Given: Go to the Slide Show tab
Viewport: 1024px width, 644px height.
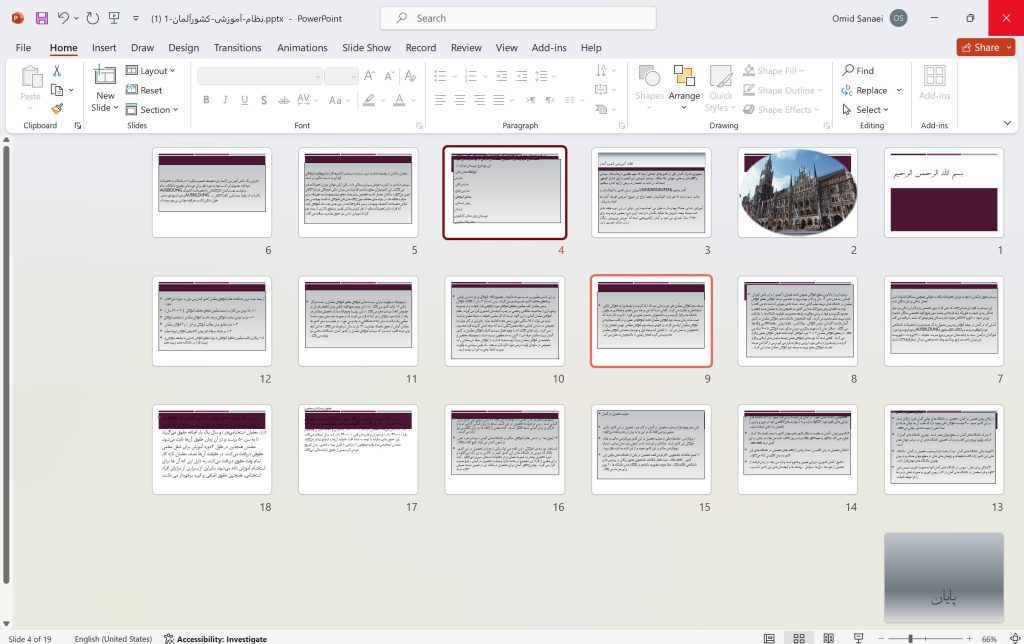Looking at the screenshot, I should (366, 48).
